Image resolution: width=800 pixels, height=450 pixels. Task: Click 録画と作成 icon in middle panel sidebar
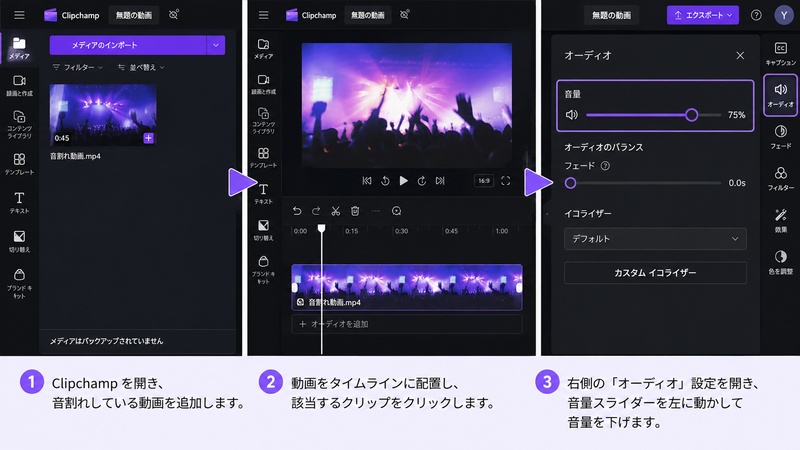(x=263, y=84)
